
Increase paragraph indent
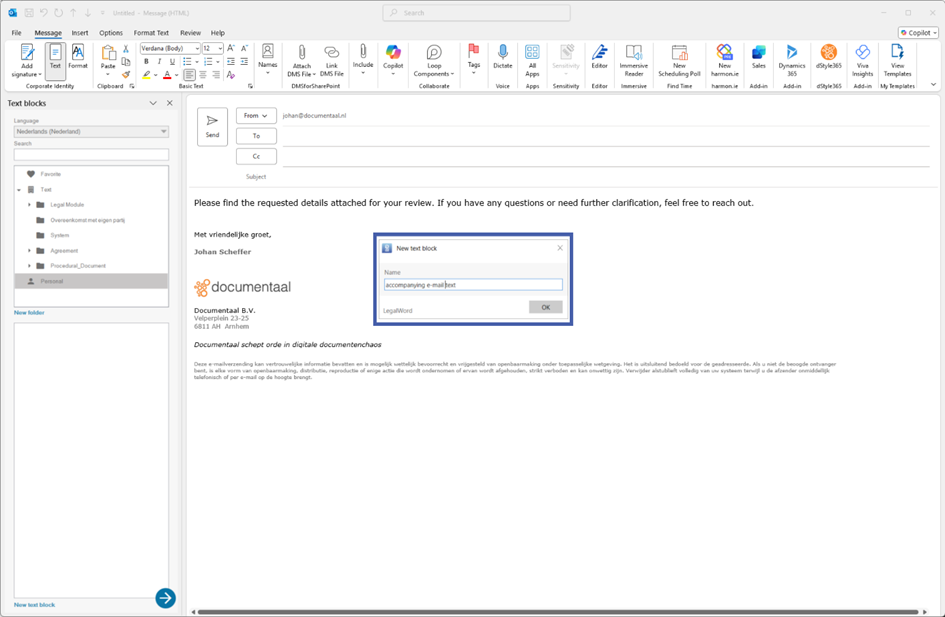click(x=244, y=61)
